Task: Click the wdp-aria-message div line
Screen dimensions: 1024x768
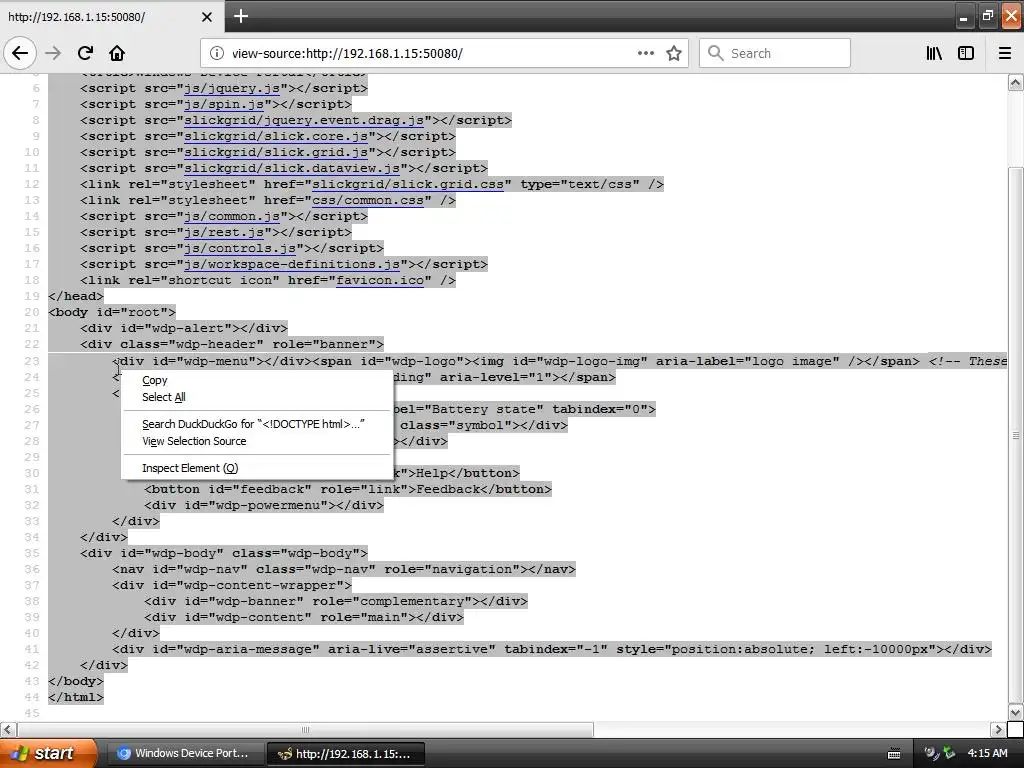Action: 552,649
